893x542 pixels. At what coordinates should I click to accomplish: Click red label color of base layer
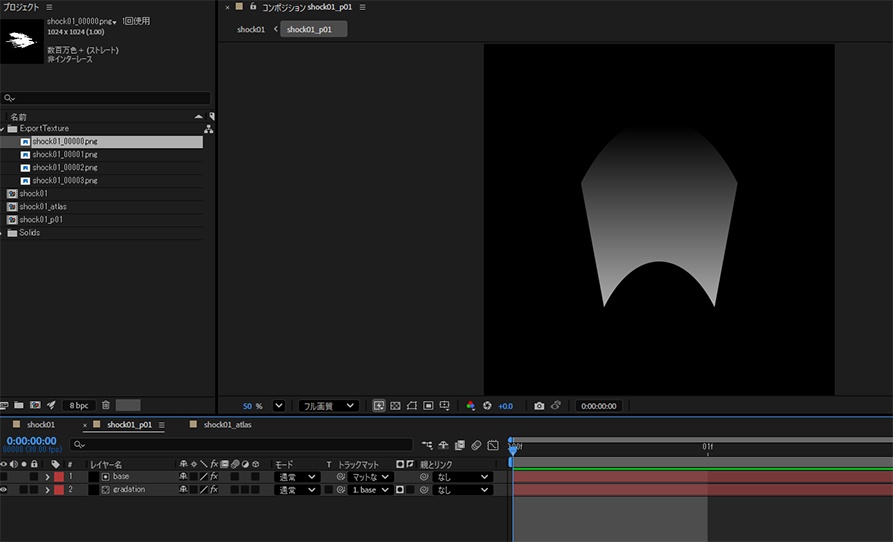pos(59,477)
